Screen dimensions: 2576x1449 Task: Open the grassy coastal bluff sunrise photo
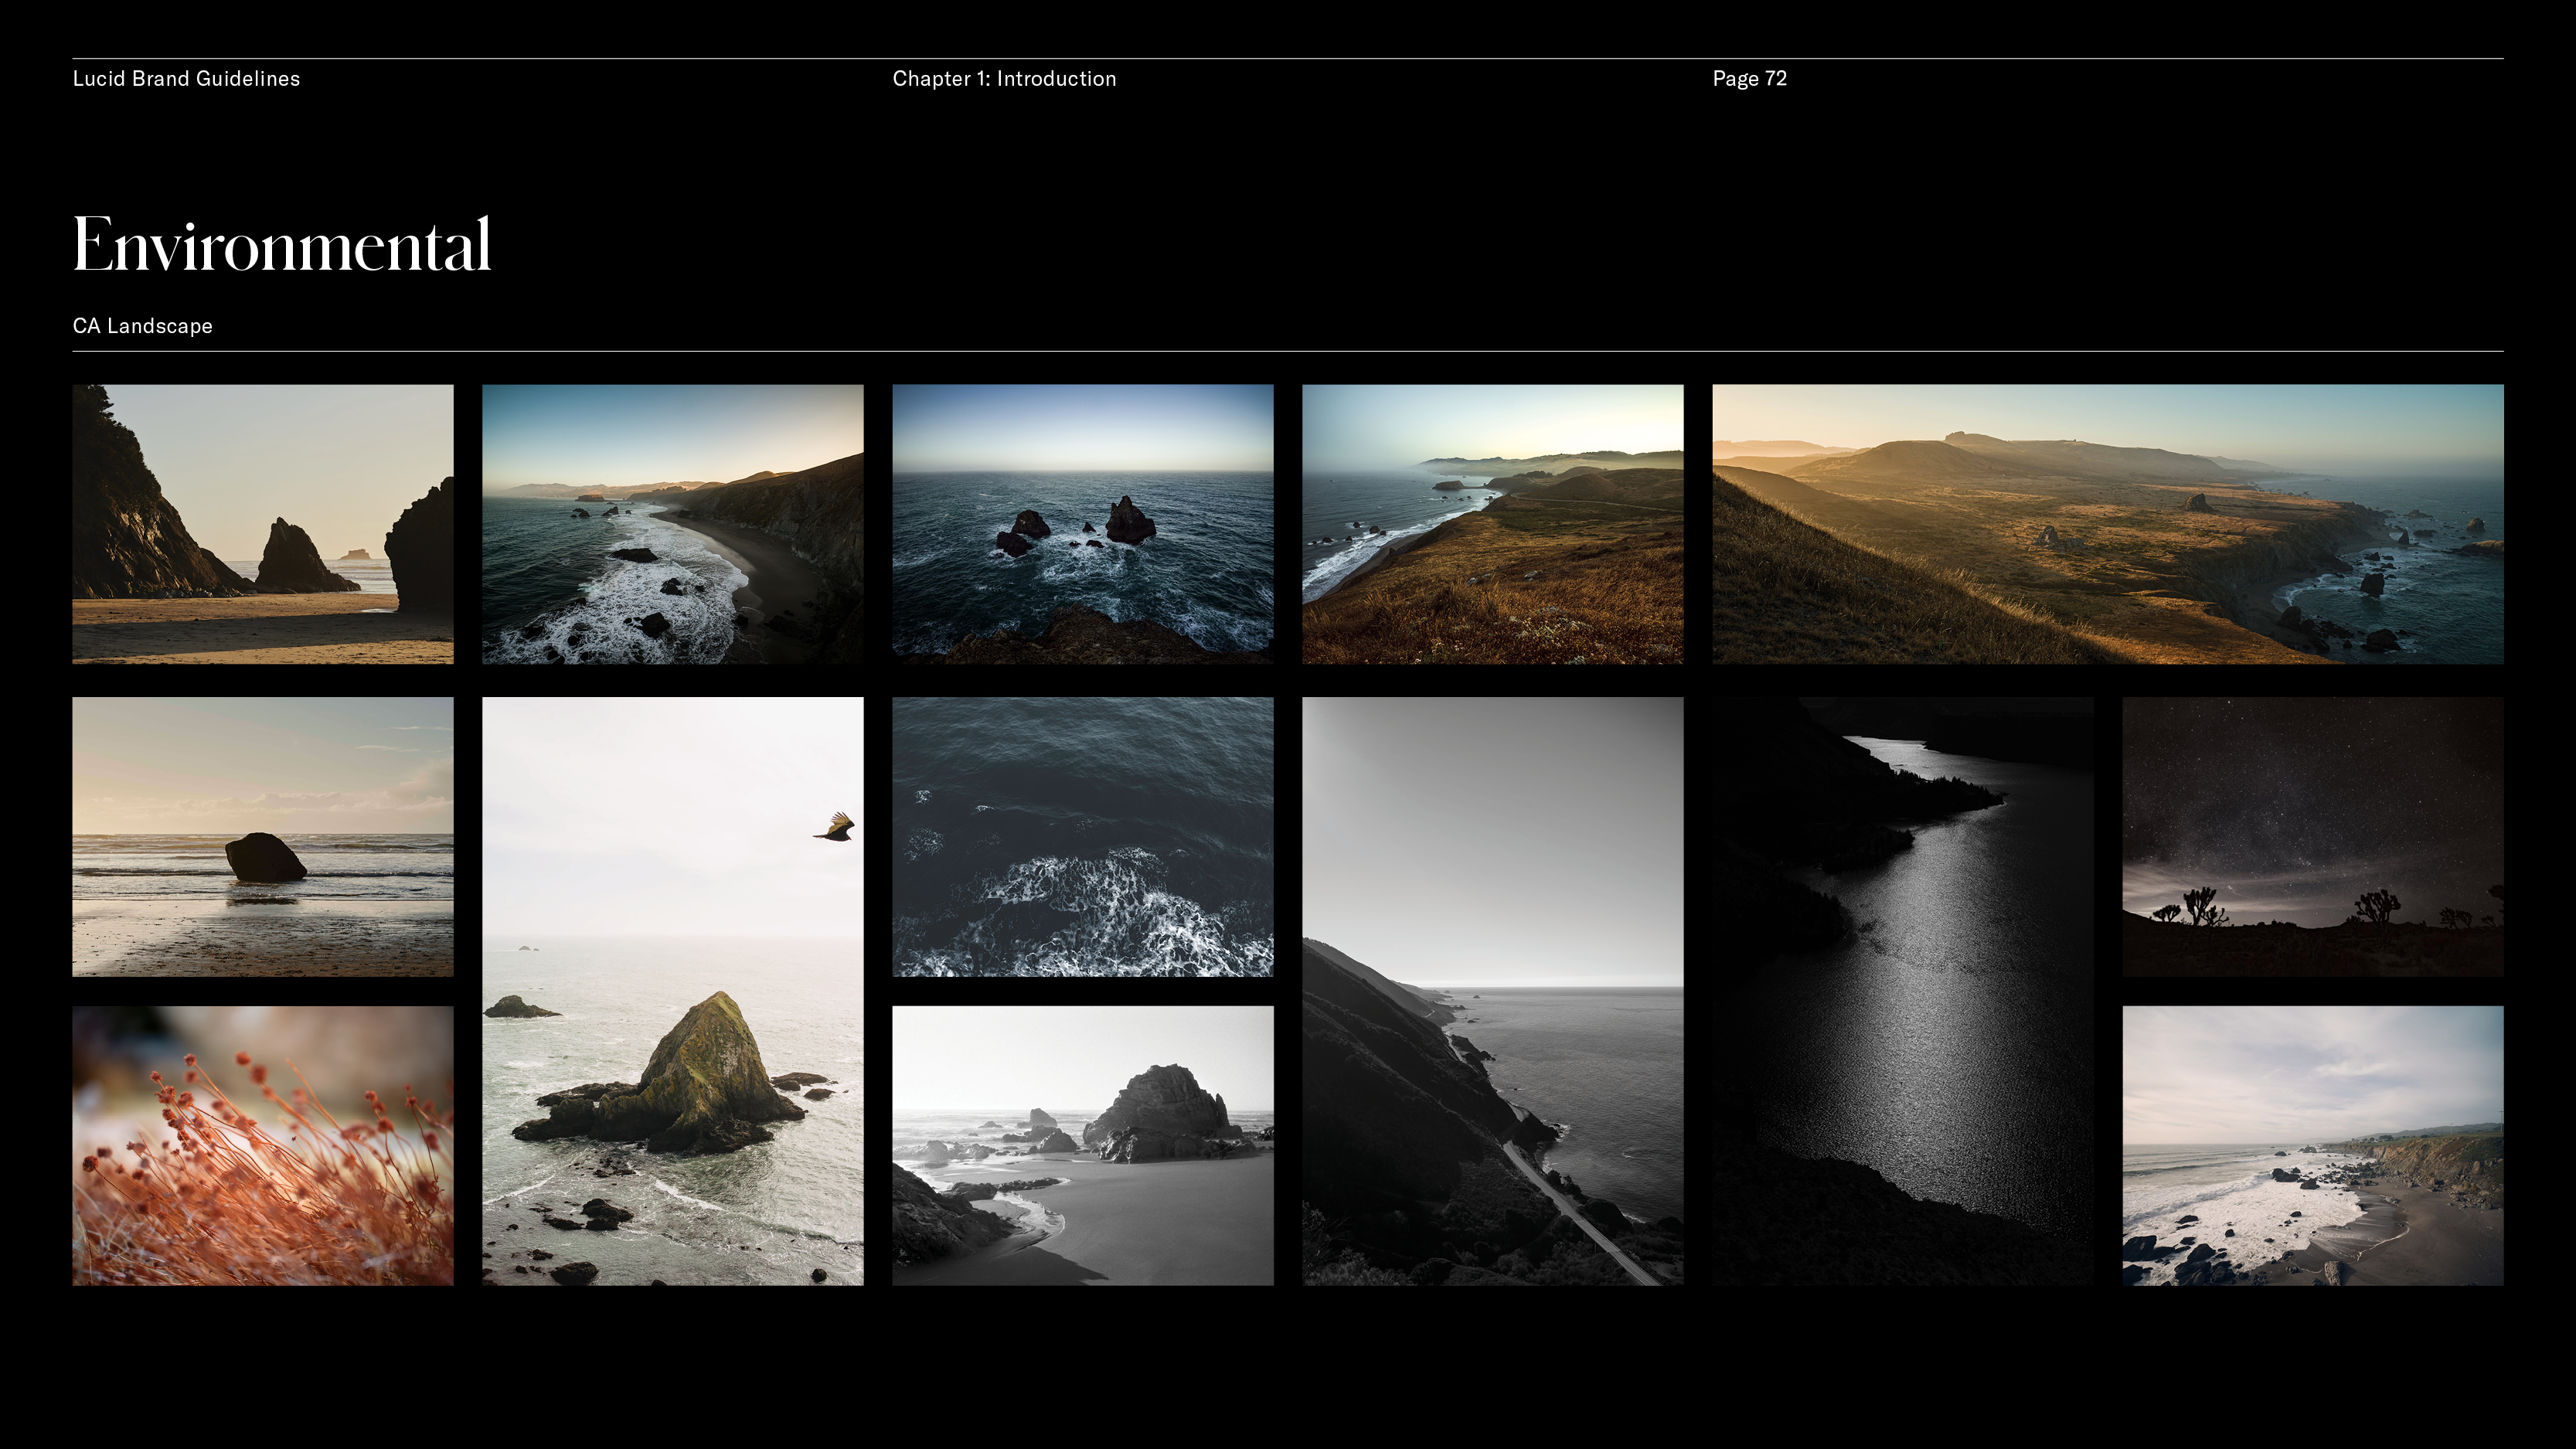pos(1493,524)
